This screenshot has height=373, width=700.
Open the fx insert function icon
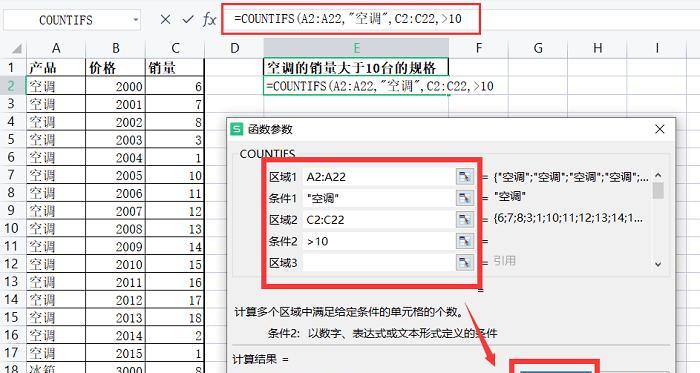point(209,19)
